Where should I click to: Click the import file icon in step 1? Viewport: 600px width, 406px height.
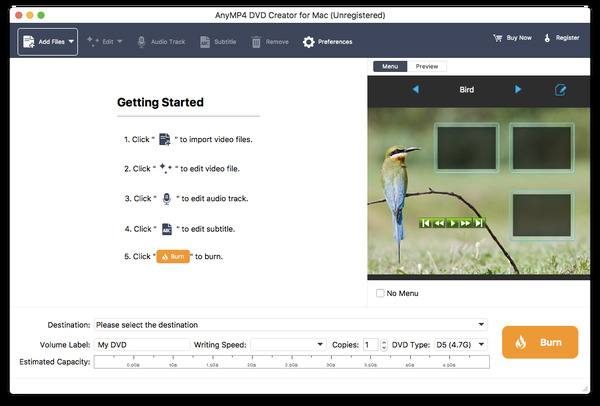tap(165, 139)
